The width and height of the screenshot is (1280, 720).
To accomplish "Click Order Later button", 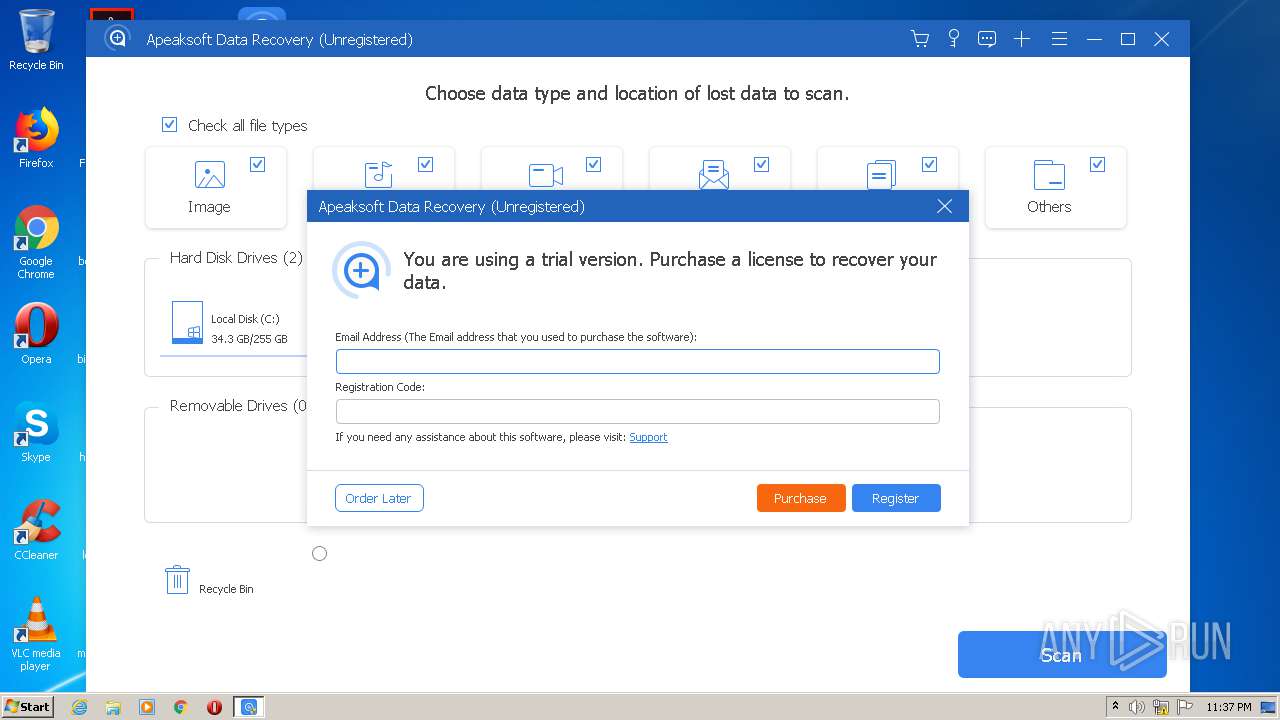I will [x=379, y=498].
